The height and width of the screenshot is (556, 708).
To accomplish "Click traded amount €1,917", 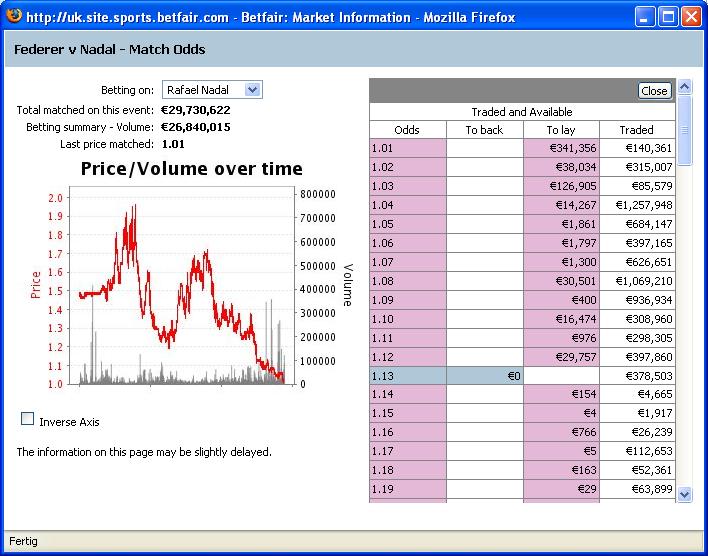I will coord(637,413).
